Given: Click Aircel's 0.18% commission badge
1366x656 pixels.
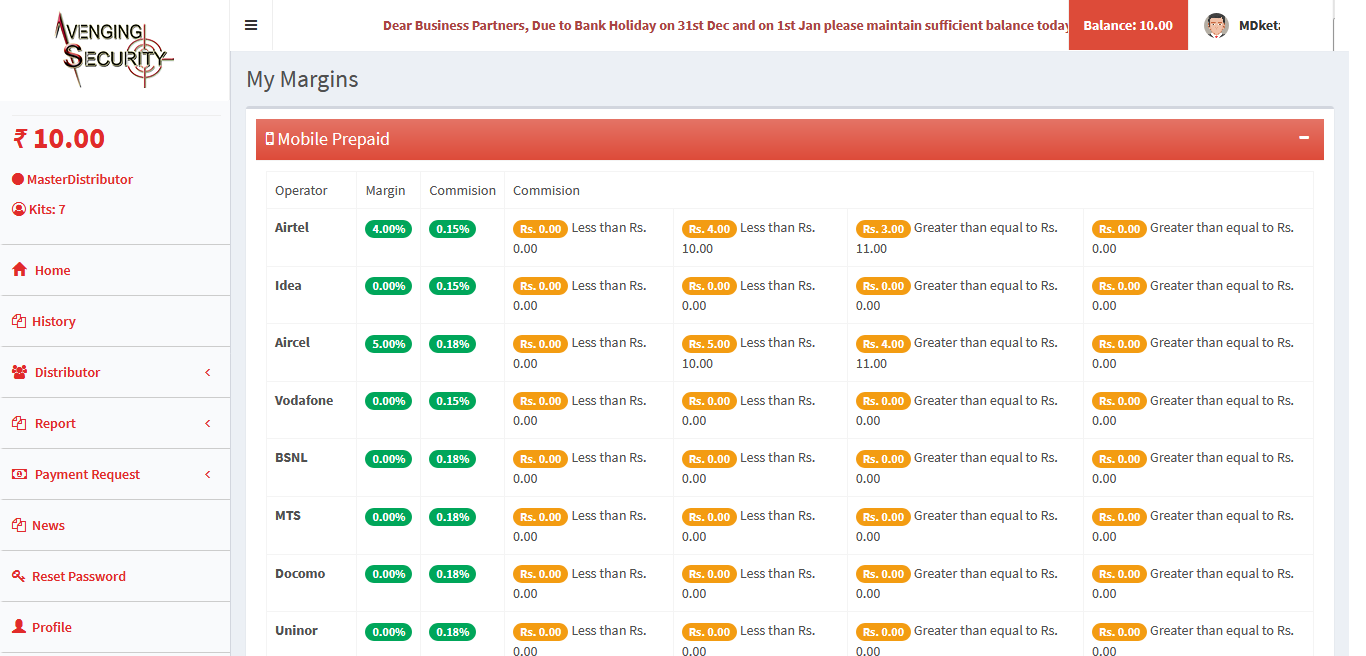Looking at the screenshot, I should 452,344.
